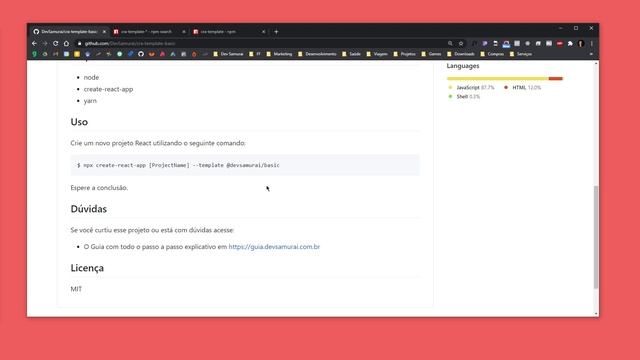Click the 'MIT' license text

click(x=76, y=289)
